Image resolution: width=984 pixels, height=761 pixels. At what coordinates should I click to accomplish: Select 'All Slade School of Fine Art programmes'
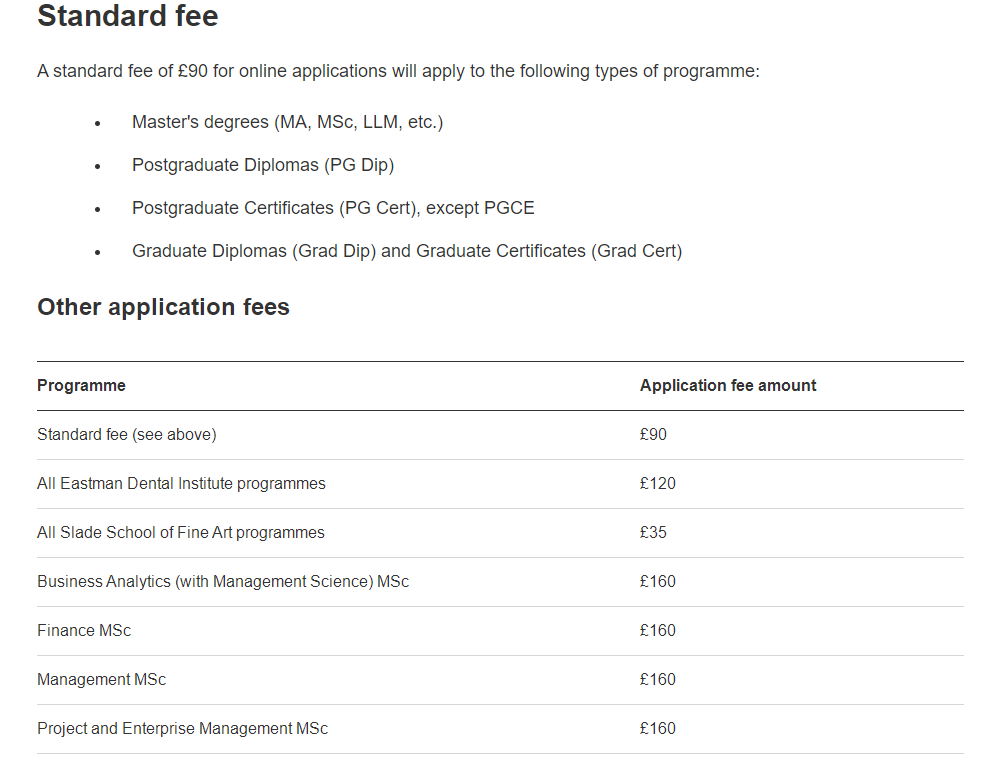(x=500, y=533)
